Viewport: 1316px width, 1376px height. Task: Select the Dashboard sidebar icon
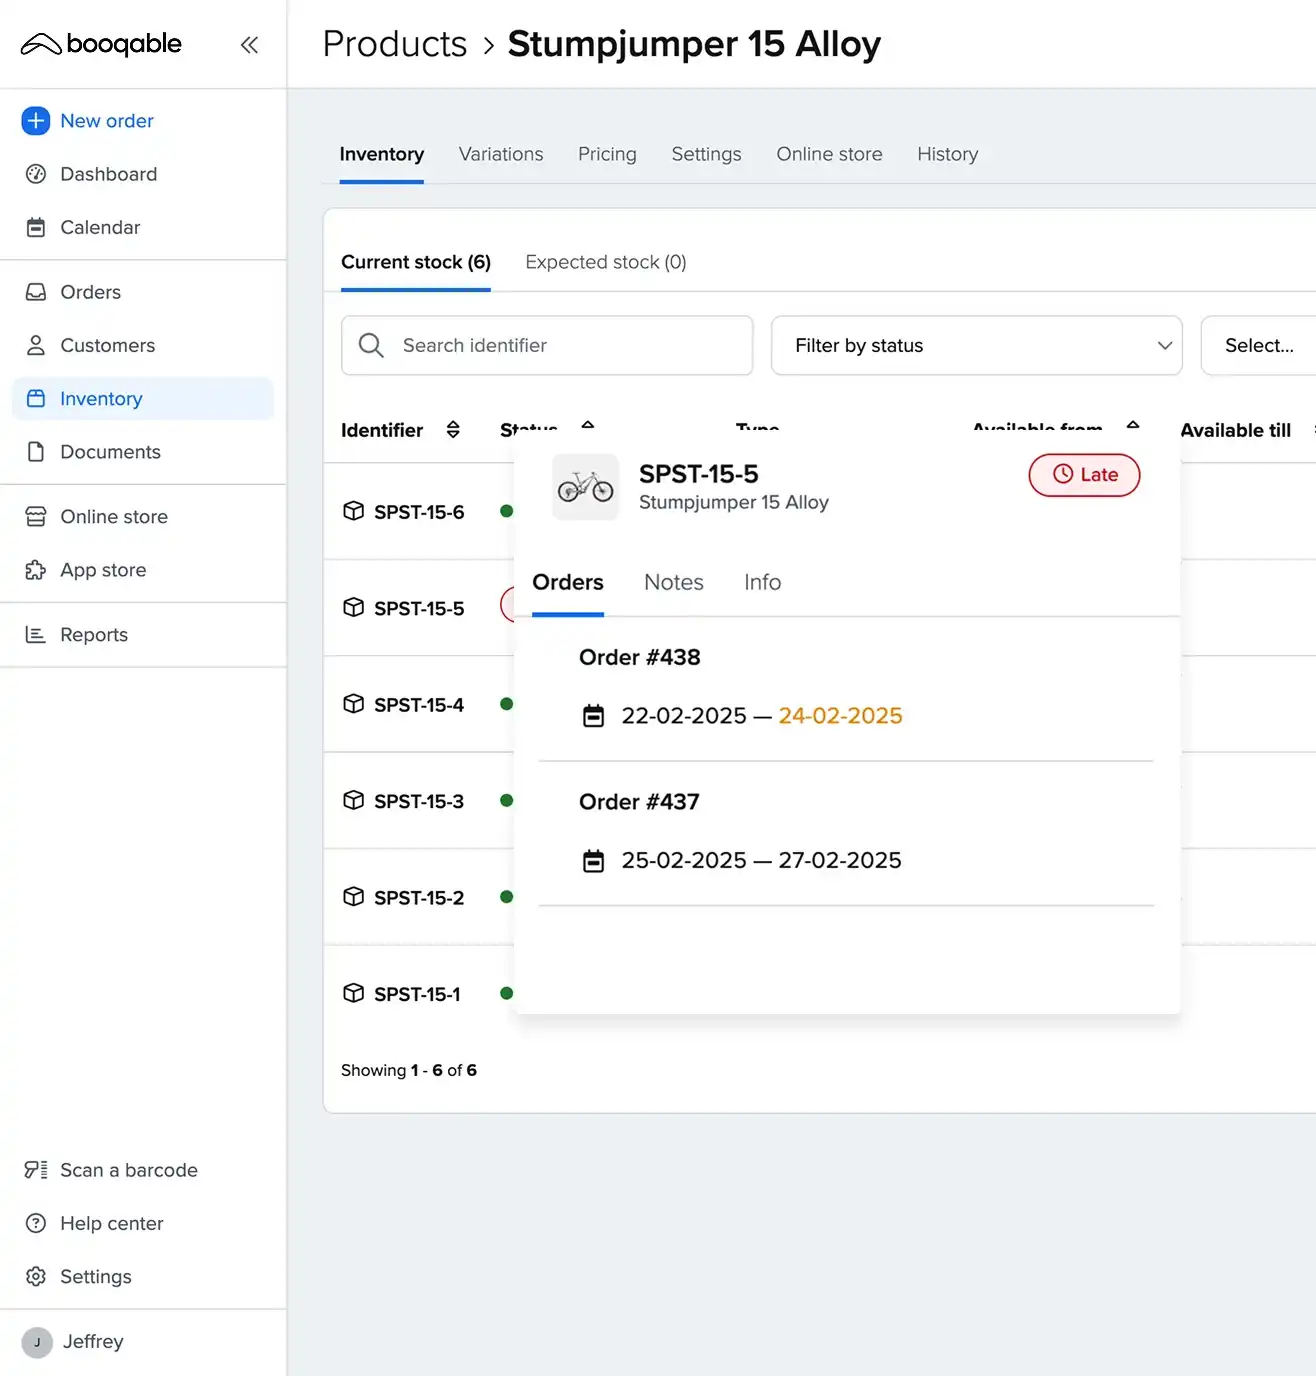[x=36, y=174]
